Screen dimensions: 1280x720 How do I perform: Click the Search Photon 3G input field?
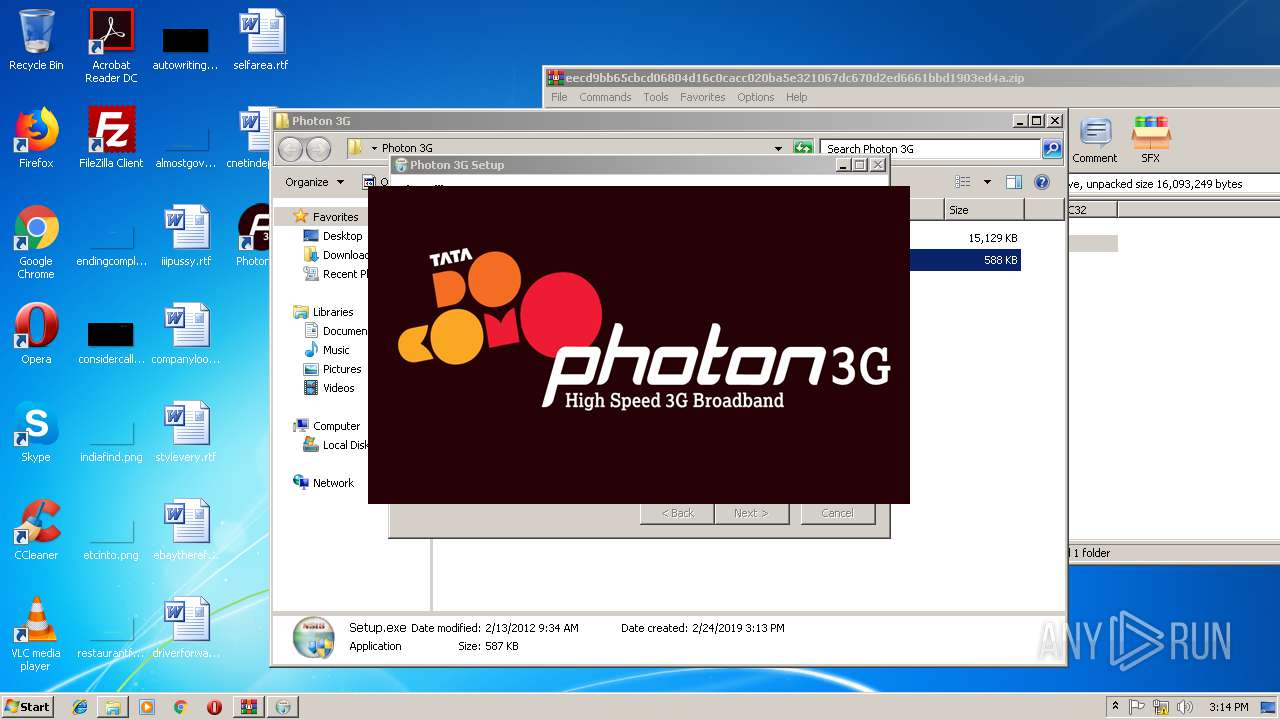(x=930, y=149)
